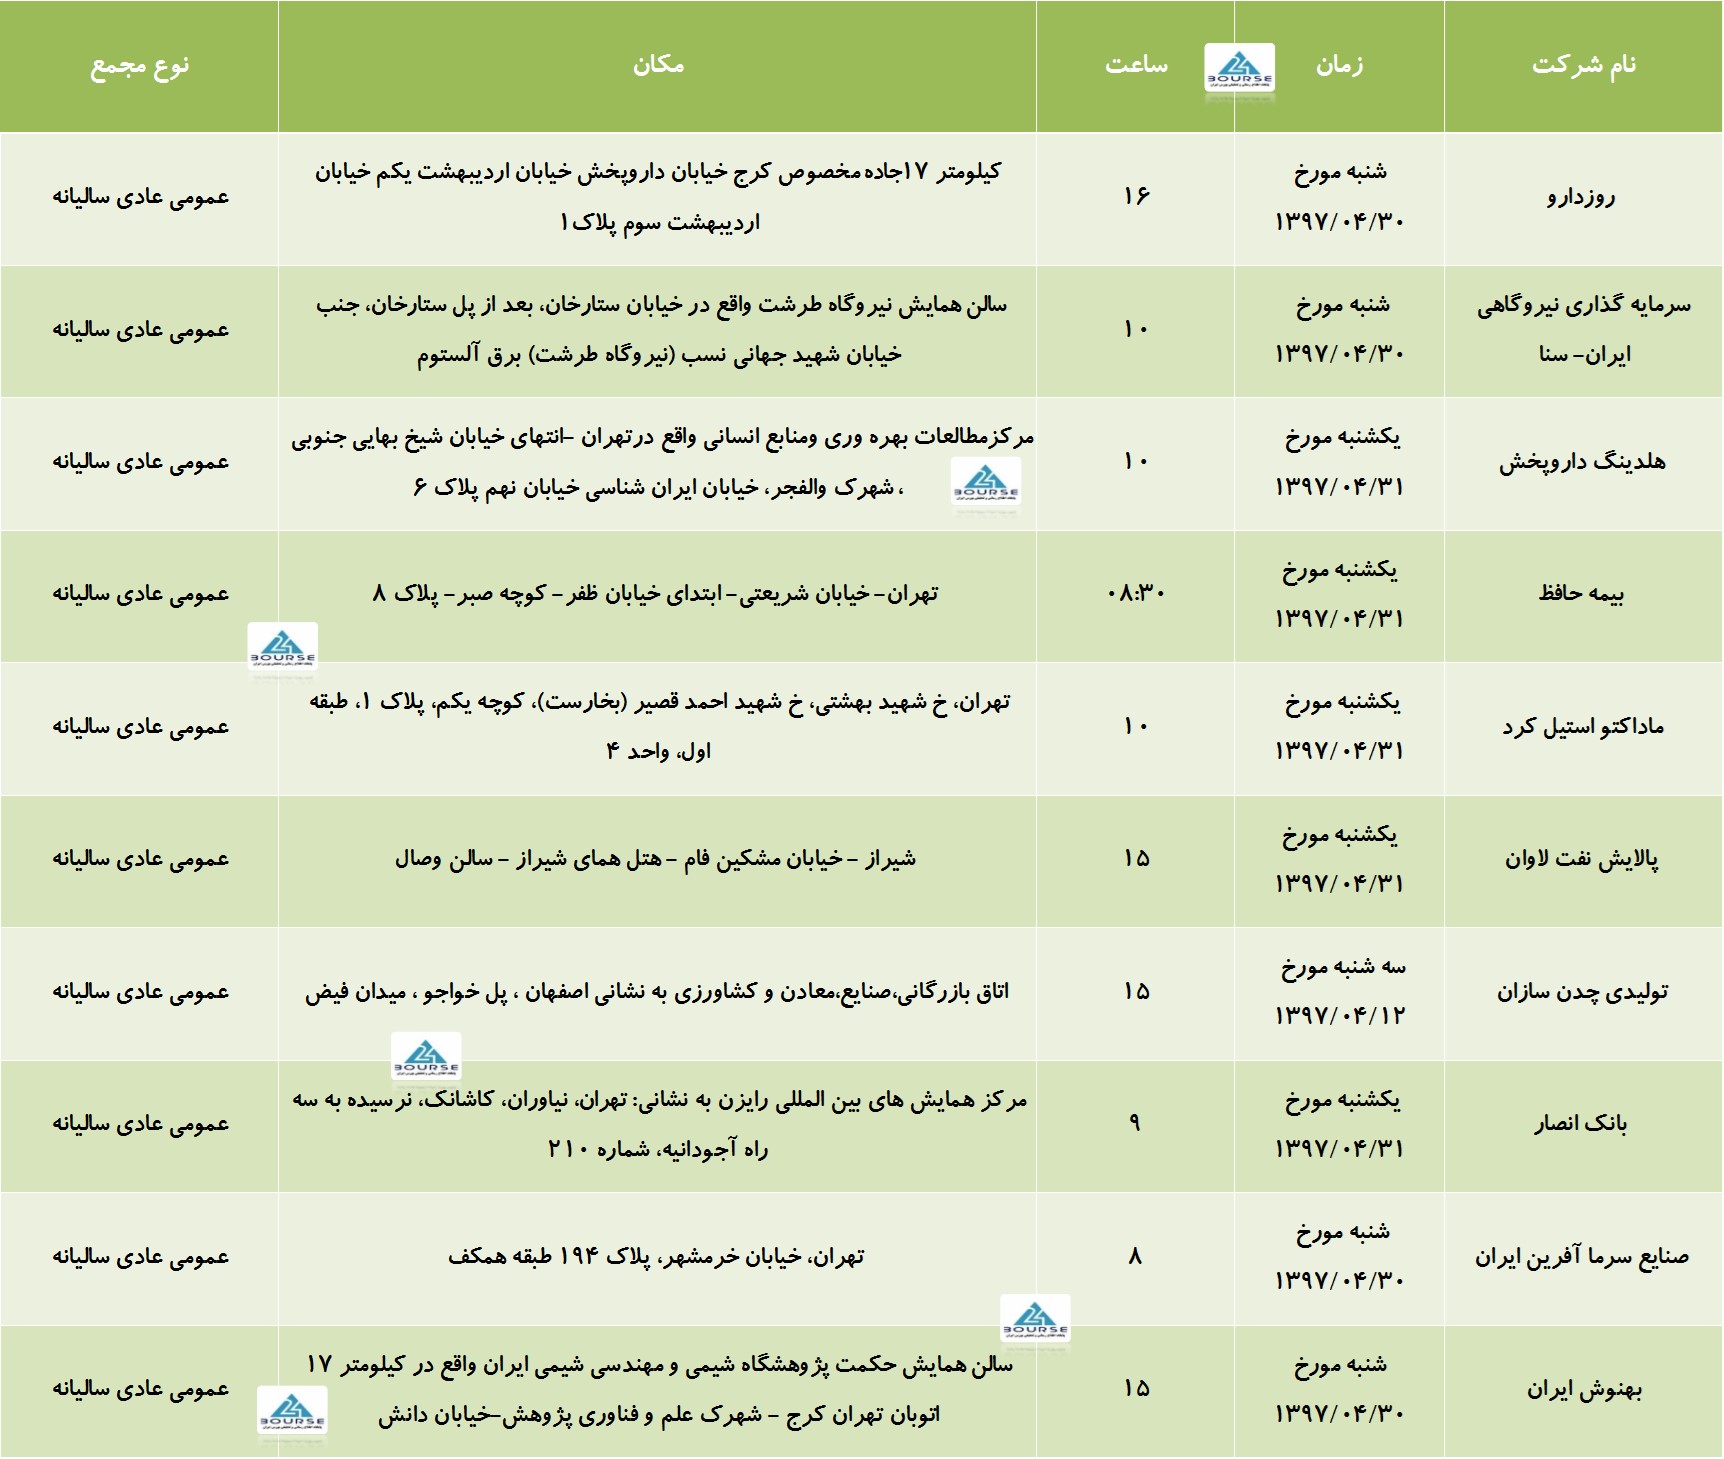Viewport: 1724px width, 1459px height.
Task: Select company 'سرمایه گذاری نیروگاهی ایران- سنا'
Action: [x=1584, y=330]
